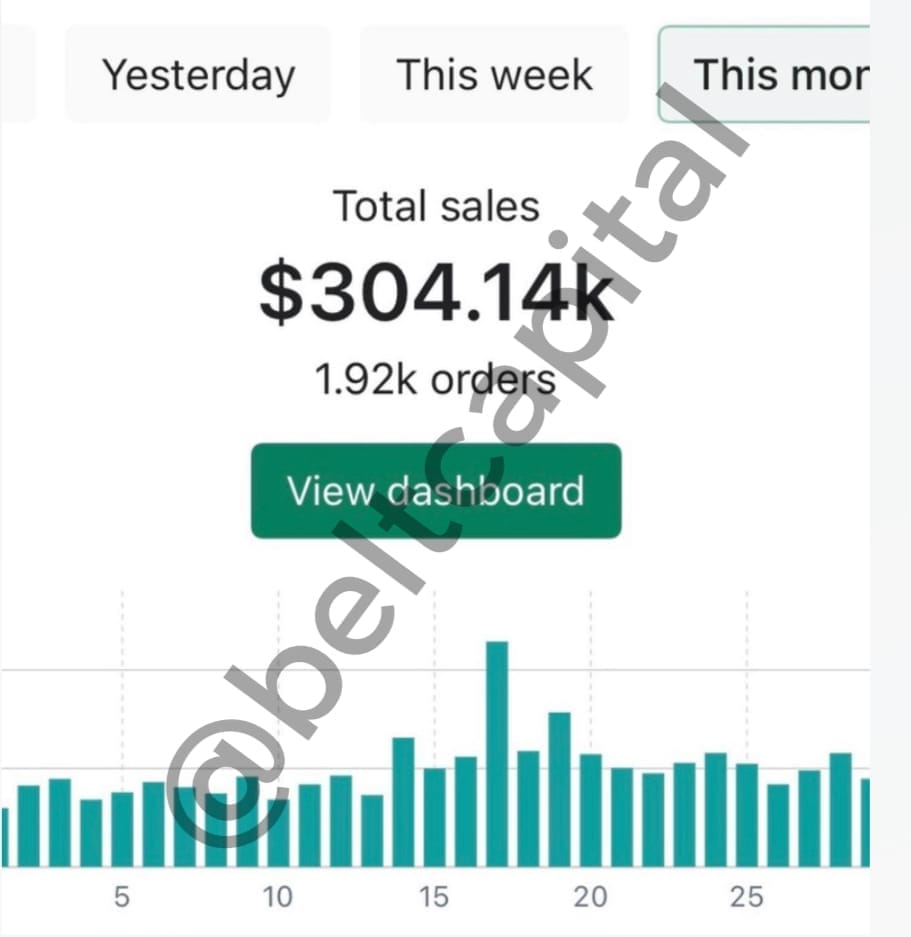Image resolution: width=911 pixels, height=937 pixels.
Task: Click the View dashboard button
Action: click(x=436, y=491)
